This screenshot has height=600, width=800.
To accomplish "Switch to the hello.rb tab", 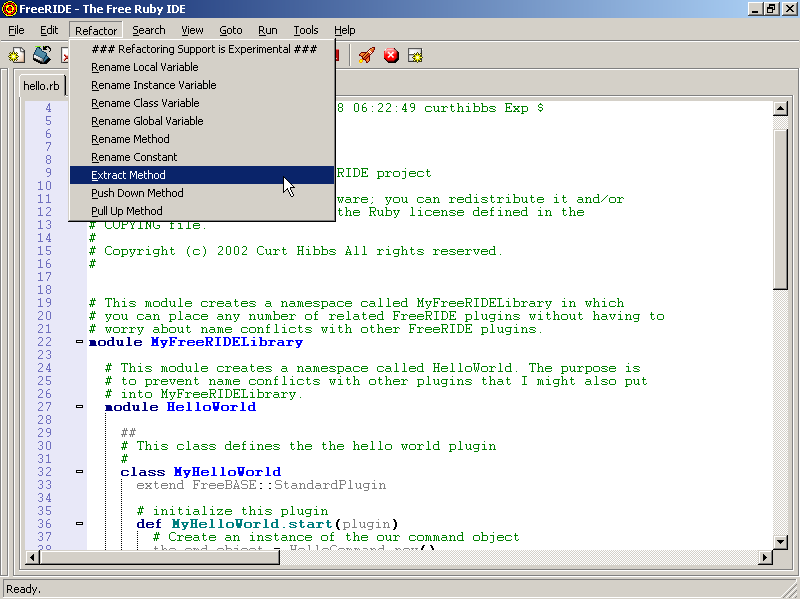I will [41, 86].
